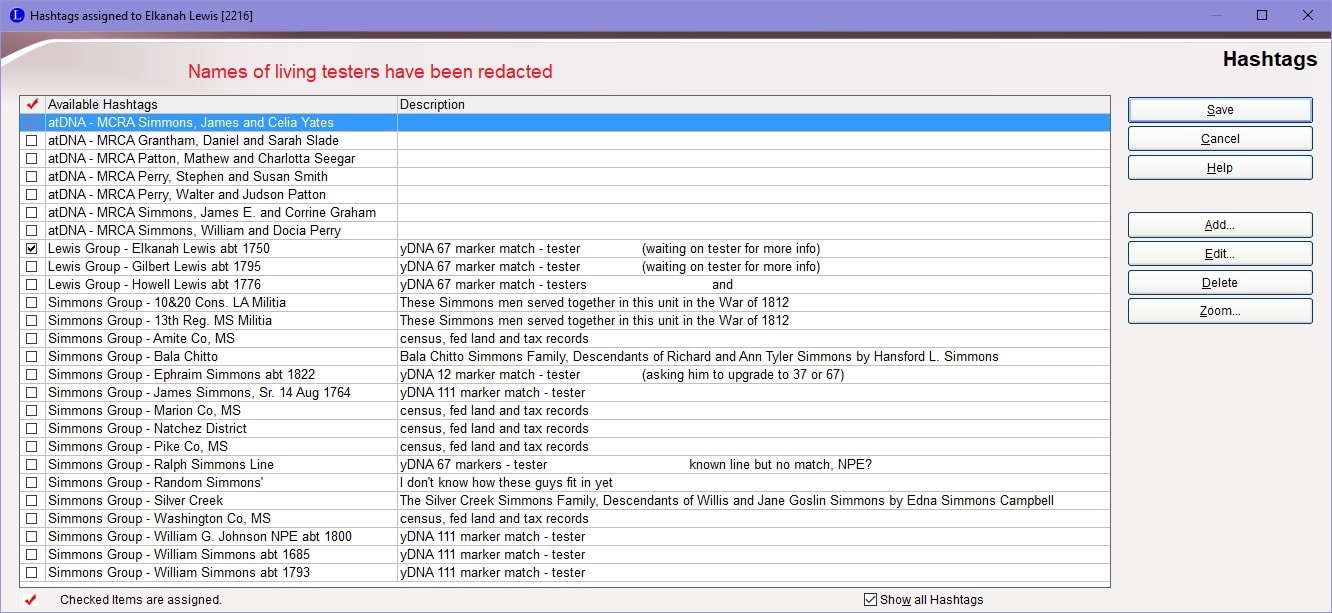Uncheck Lewis Group - Elkanah Lewis abt 1750
This screenshot has height=613, width=1332.
coord(32,249)
